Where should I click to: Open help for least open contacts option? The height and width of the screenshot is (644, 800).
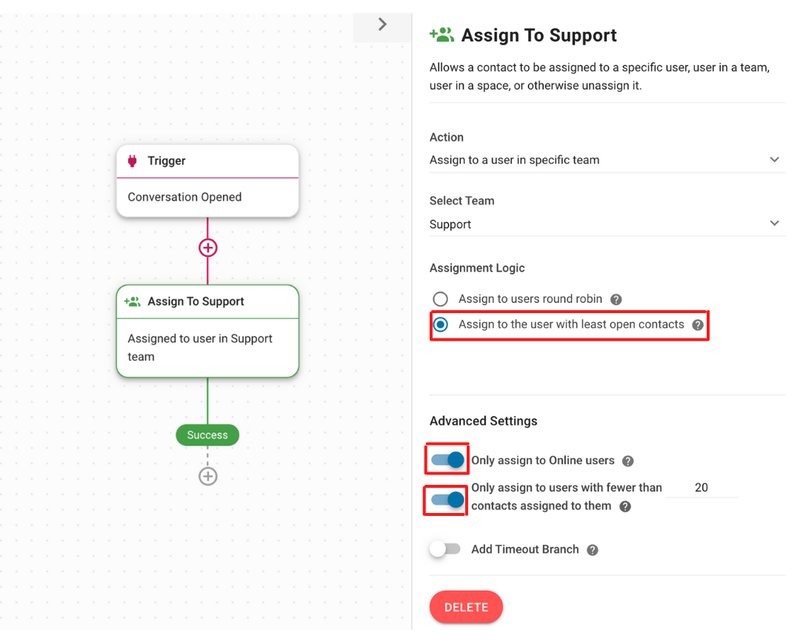(x=697, y=325)
